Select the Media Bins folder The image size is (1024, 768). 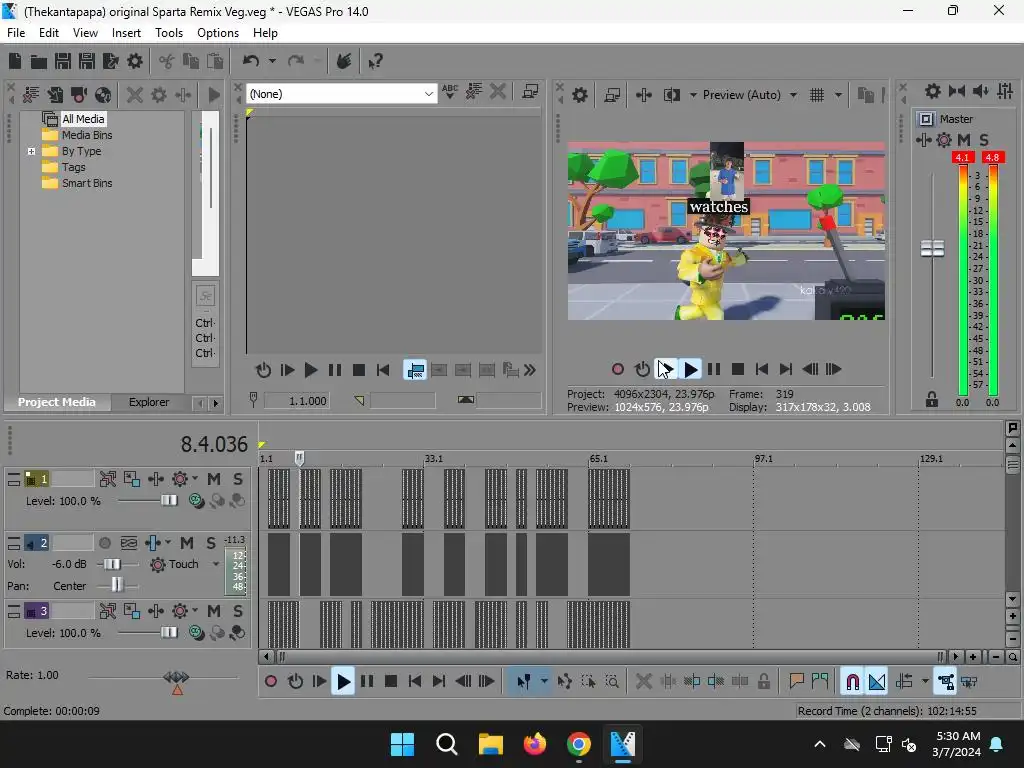pos(86,135)
